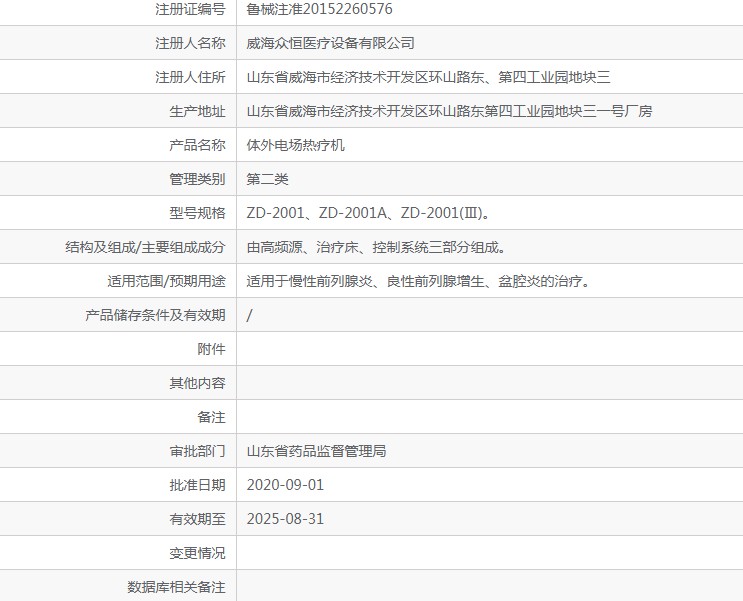Click the 注册人住所 label
This screenshot has width=743, height=601.
(190, 77)
